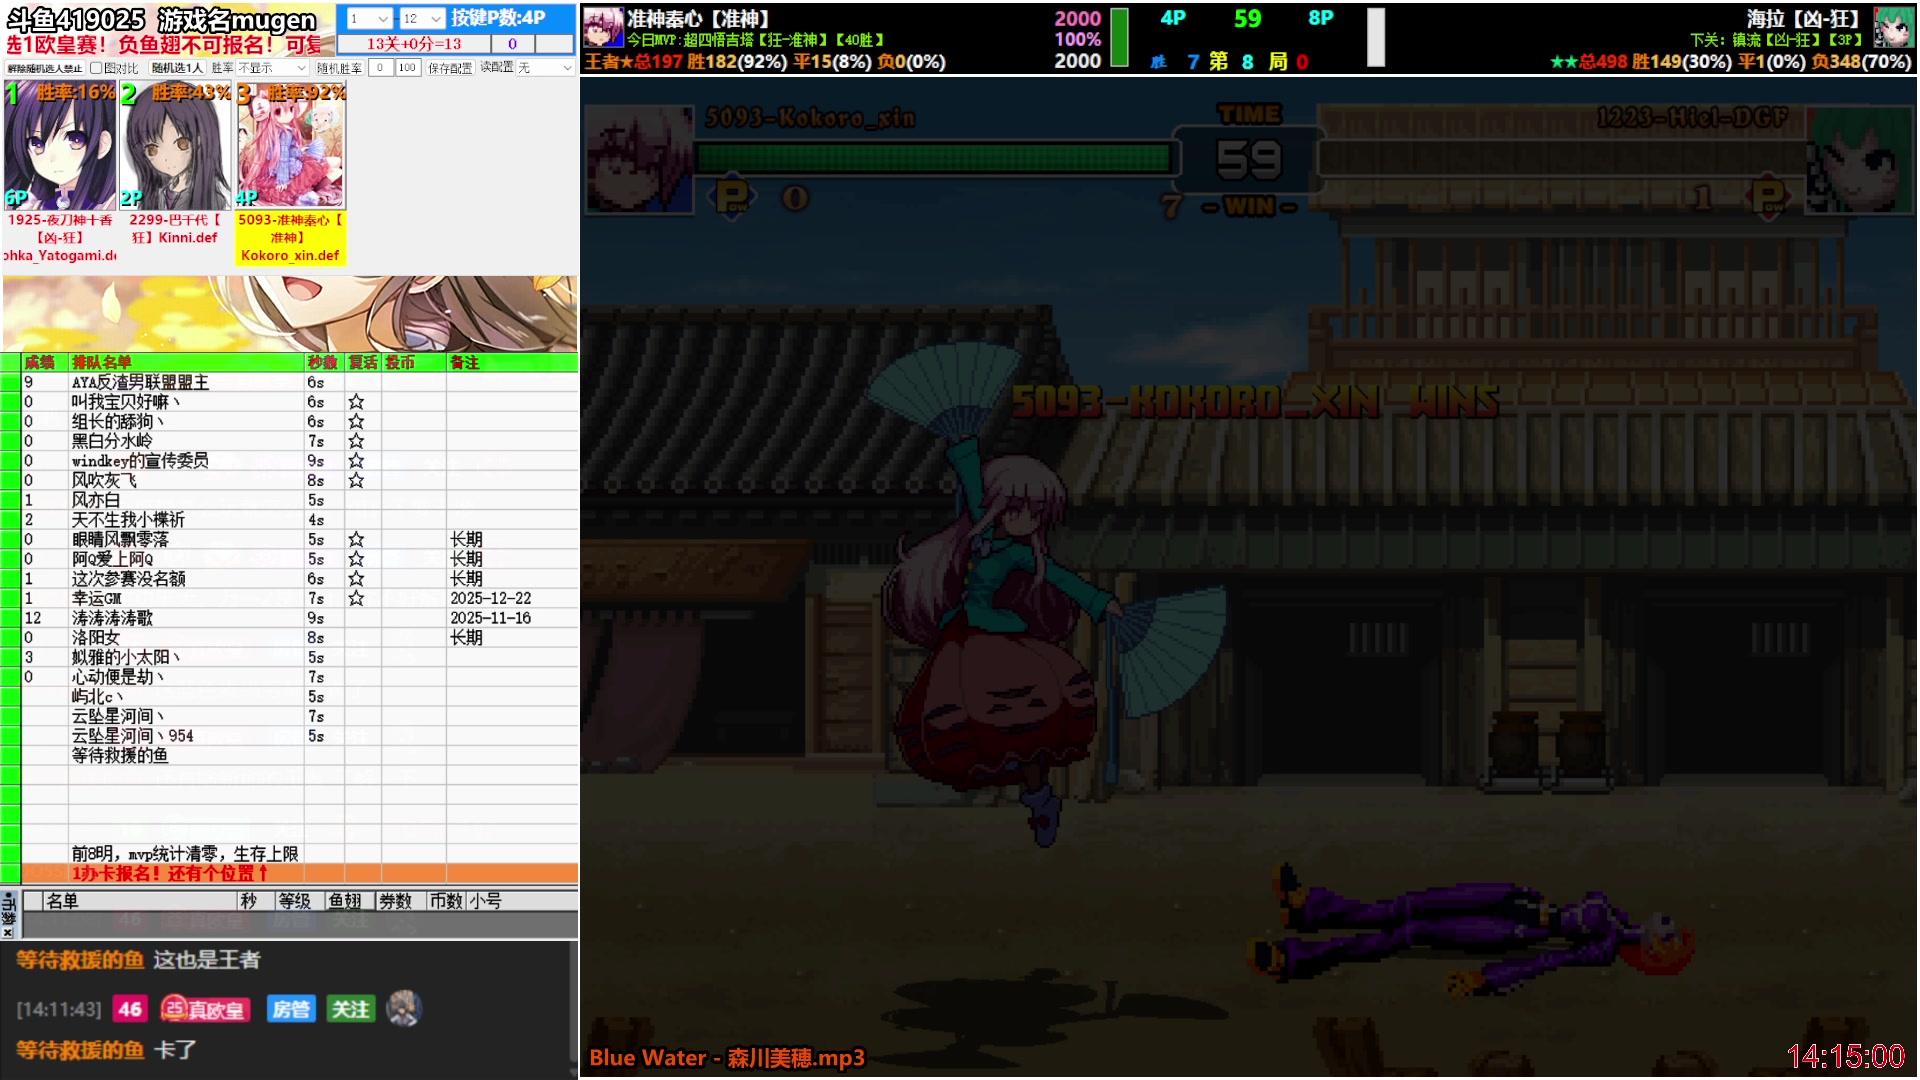The width and height of the screenshot is (1920, 1080).
Task: Click the Blue Water song title
Action: tap(727, 1057)
